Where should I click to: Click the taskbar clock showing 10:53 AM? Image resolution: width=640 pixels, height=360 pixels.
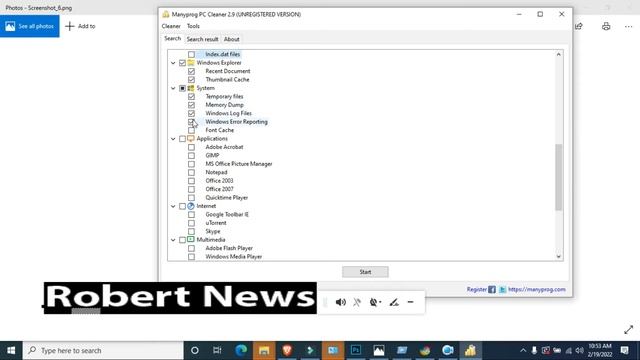600,350
